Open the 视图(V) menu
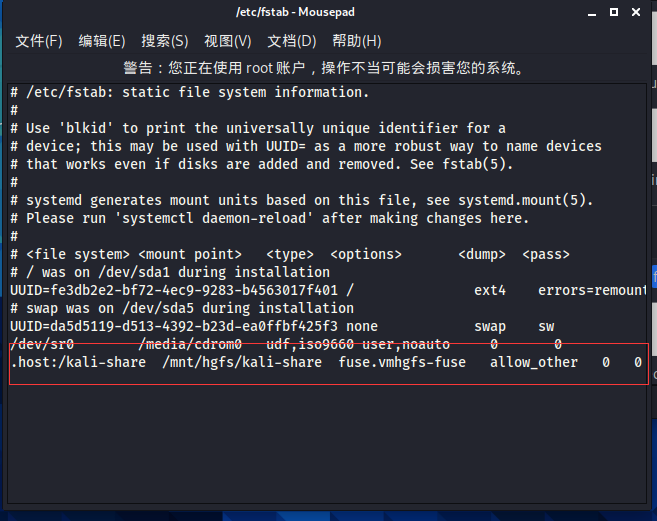This screenshot has height=521, width=657. click(x=228, y=41)
